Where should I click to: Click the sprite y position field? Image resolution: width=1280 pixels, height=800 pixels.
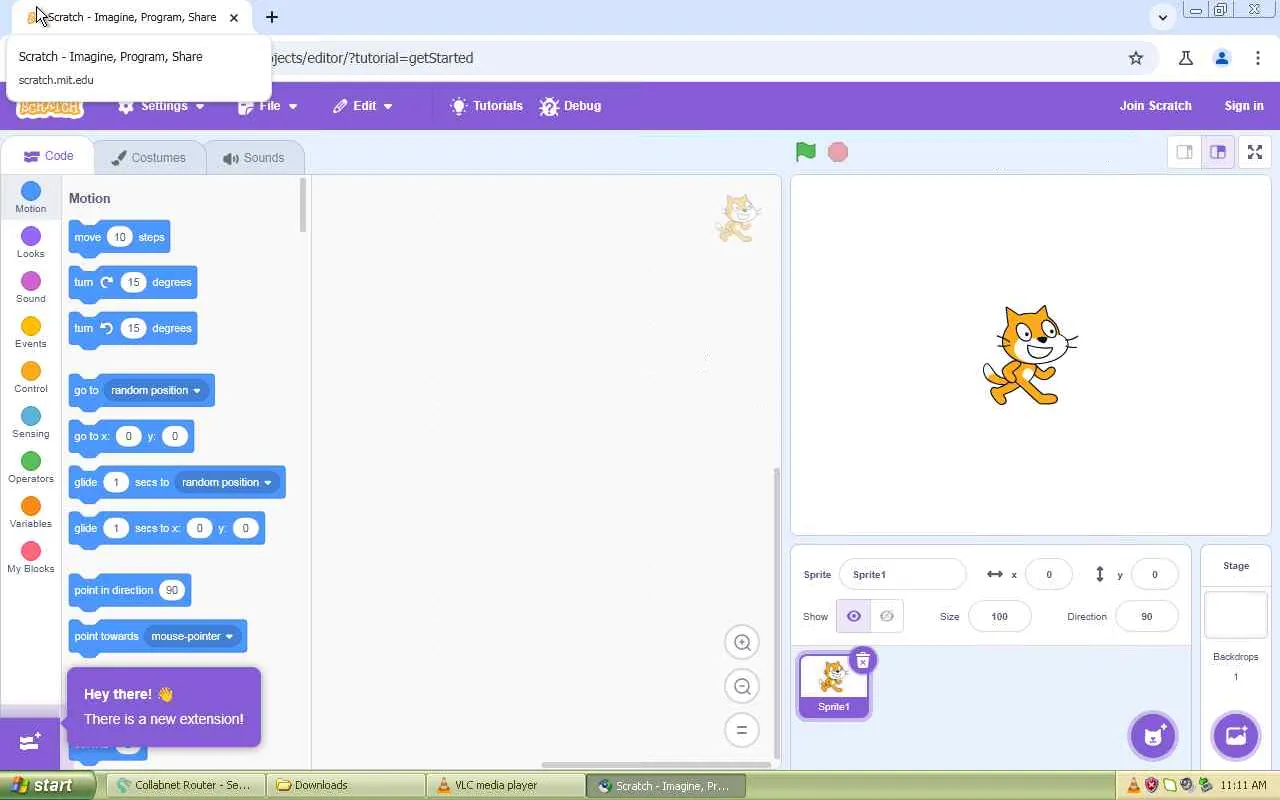tap(1154, 575)
